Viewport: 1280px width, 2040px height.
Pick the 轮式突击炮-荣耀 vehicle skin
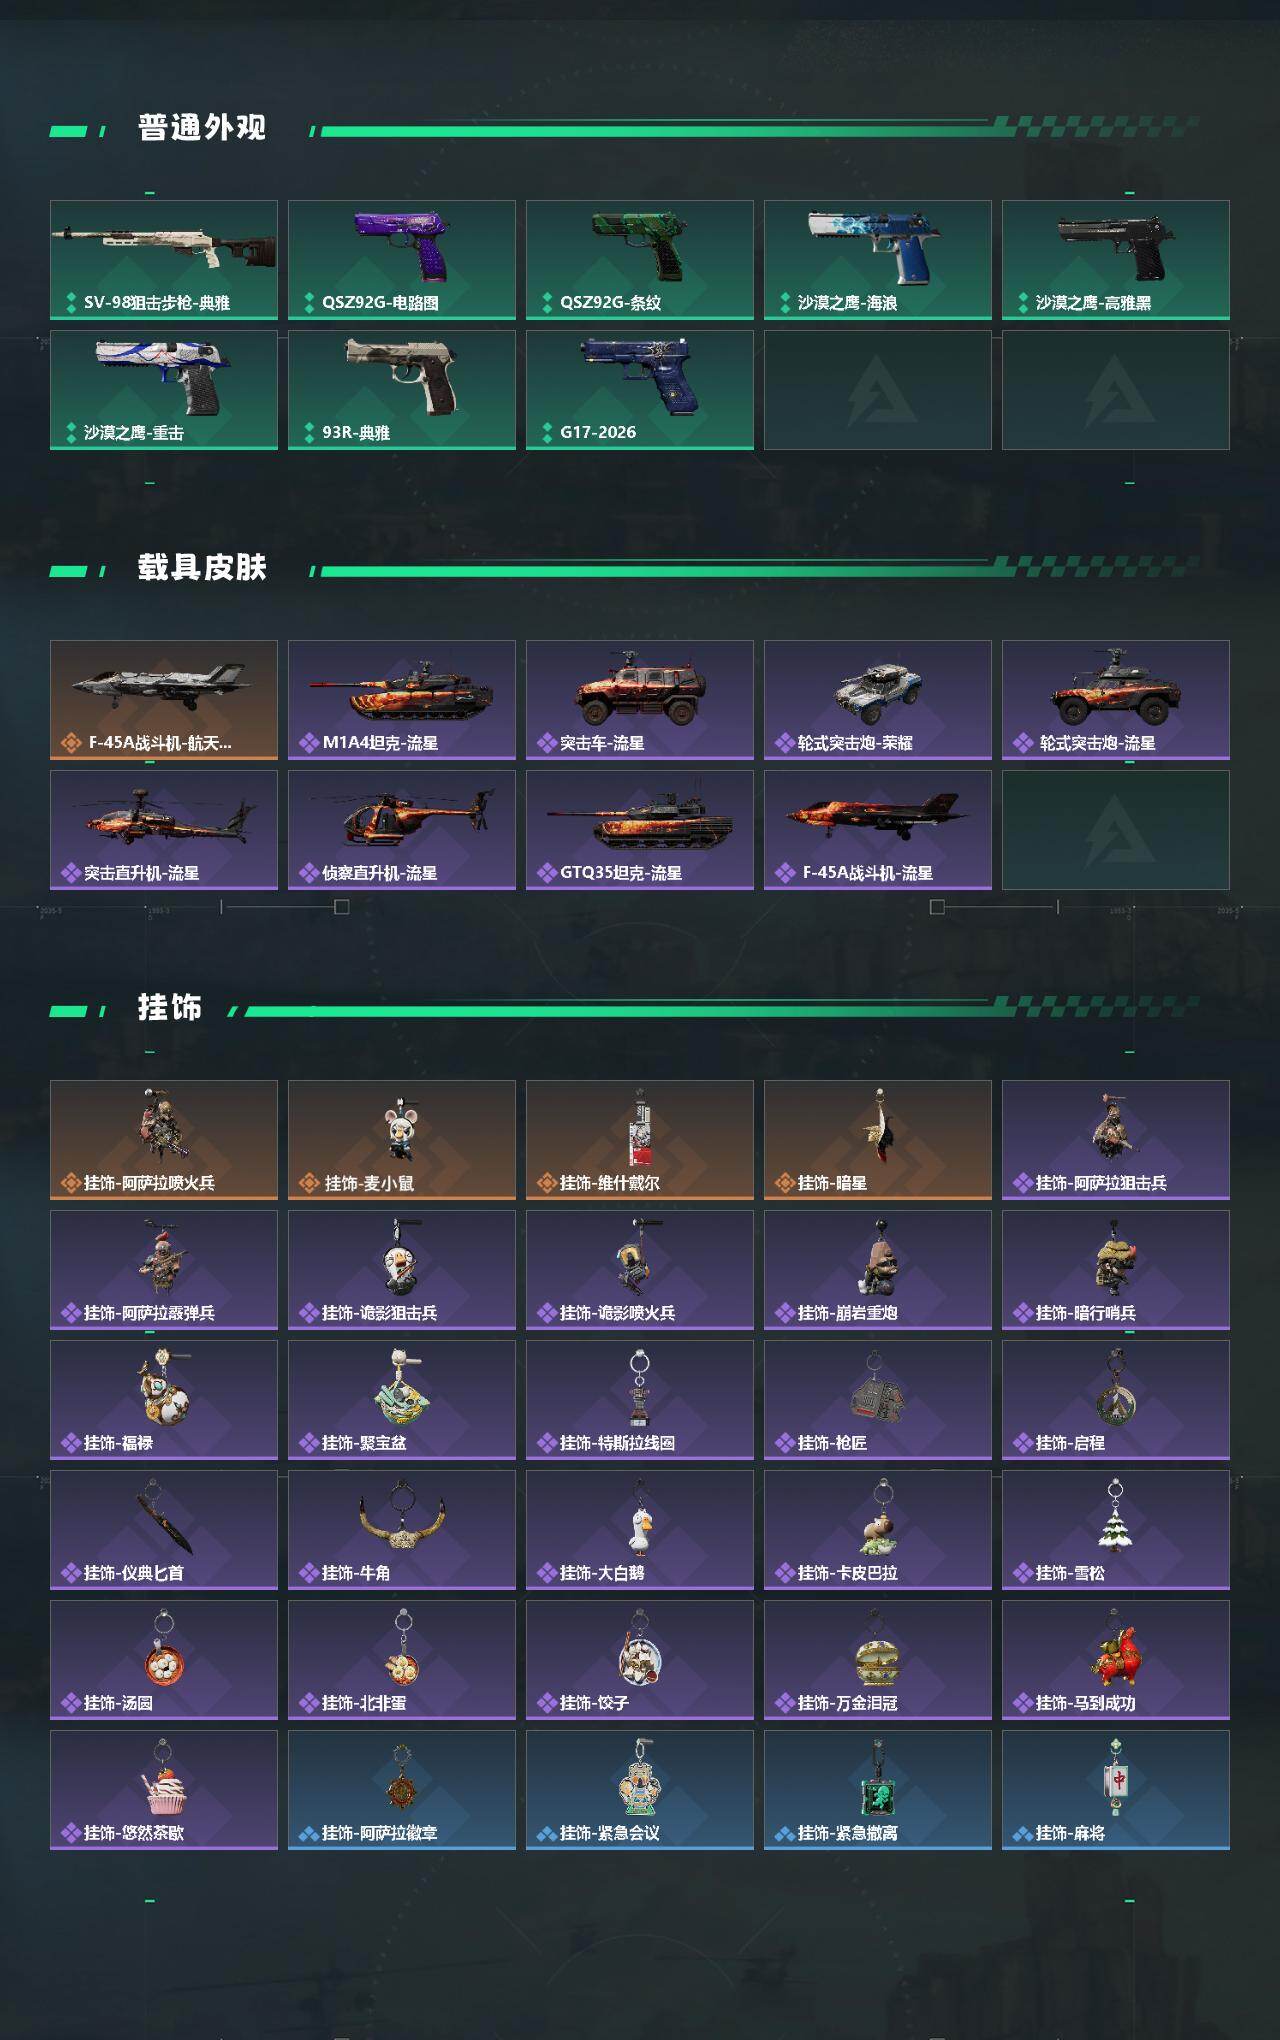point(878,700)
